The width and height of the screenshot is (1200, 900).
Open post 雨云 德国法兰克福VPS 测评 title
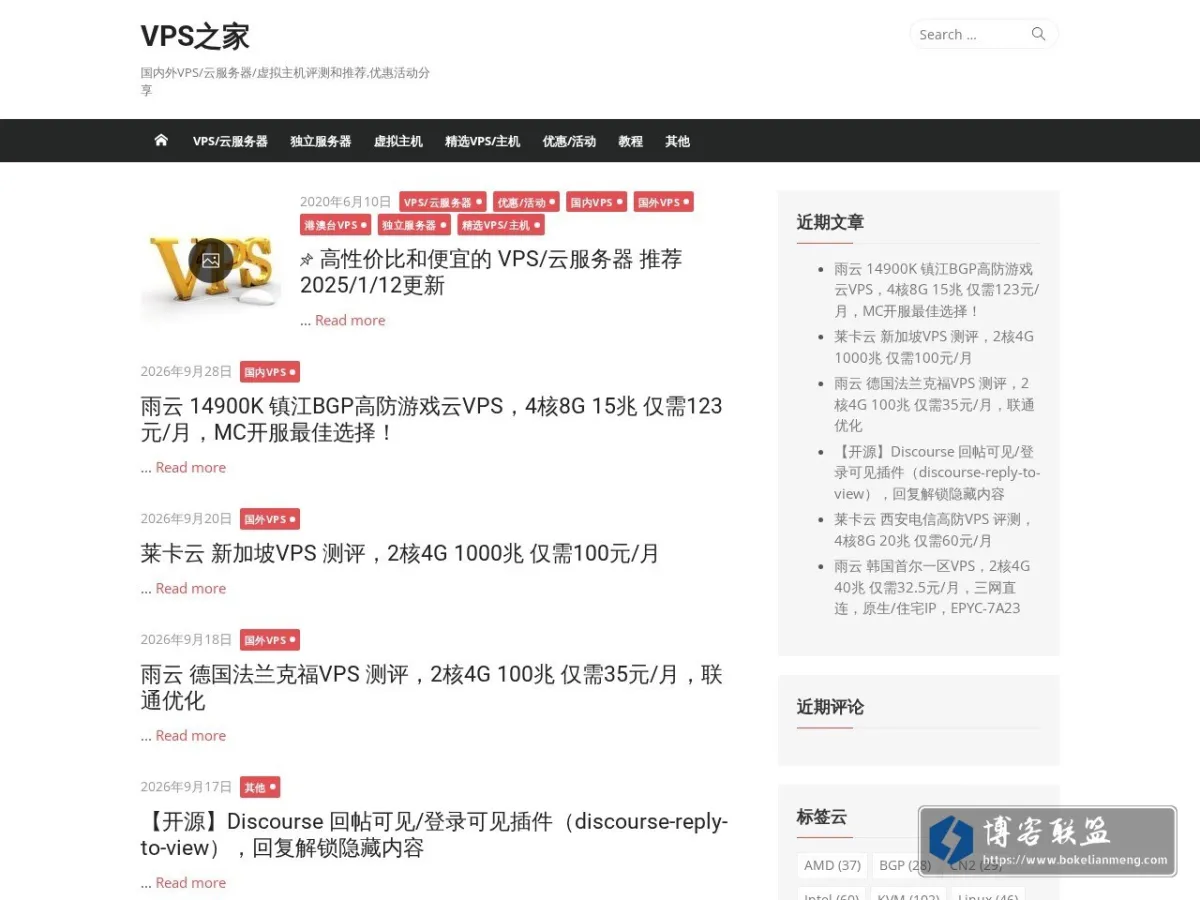431,687
